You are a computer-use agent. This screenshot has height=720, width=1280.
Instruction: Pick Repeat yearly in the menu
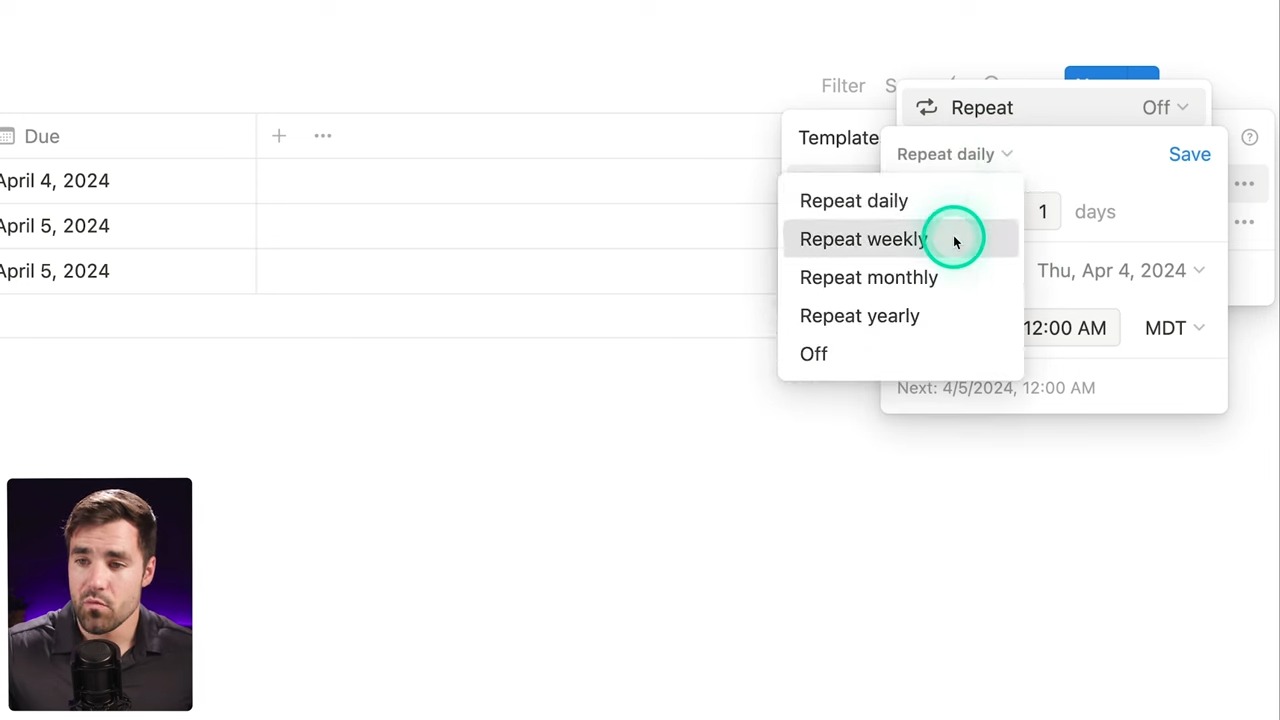click(859, 316)
